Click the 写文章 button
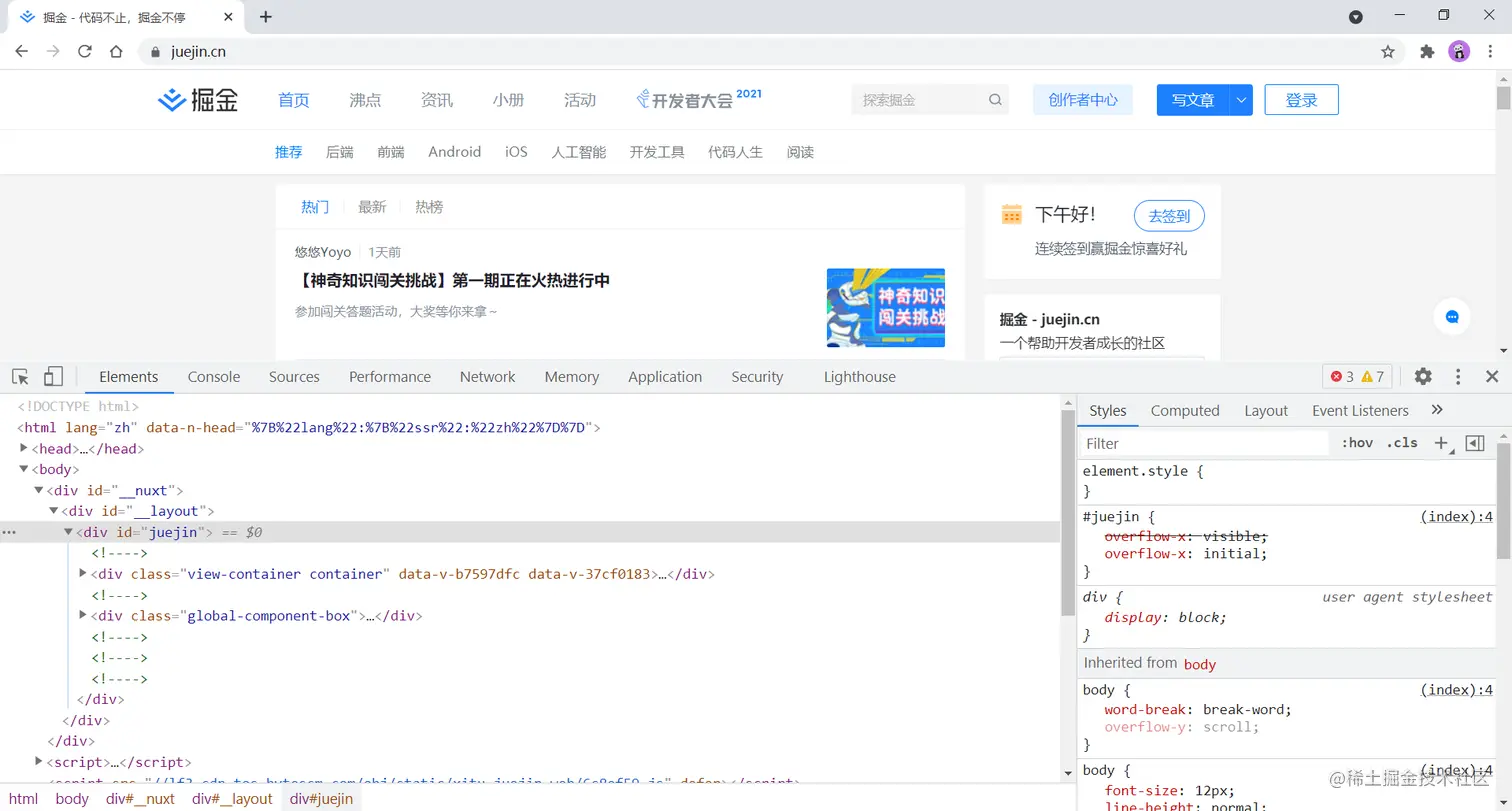 [x=1193, y=100]
